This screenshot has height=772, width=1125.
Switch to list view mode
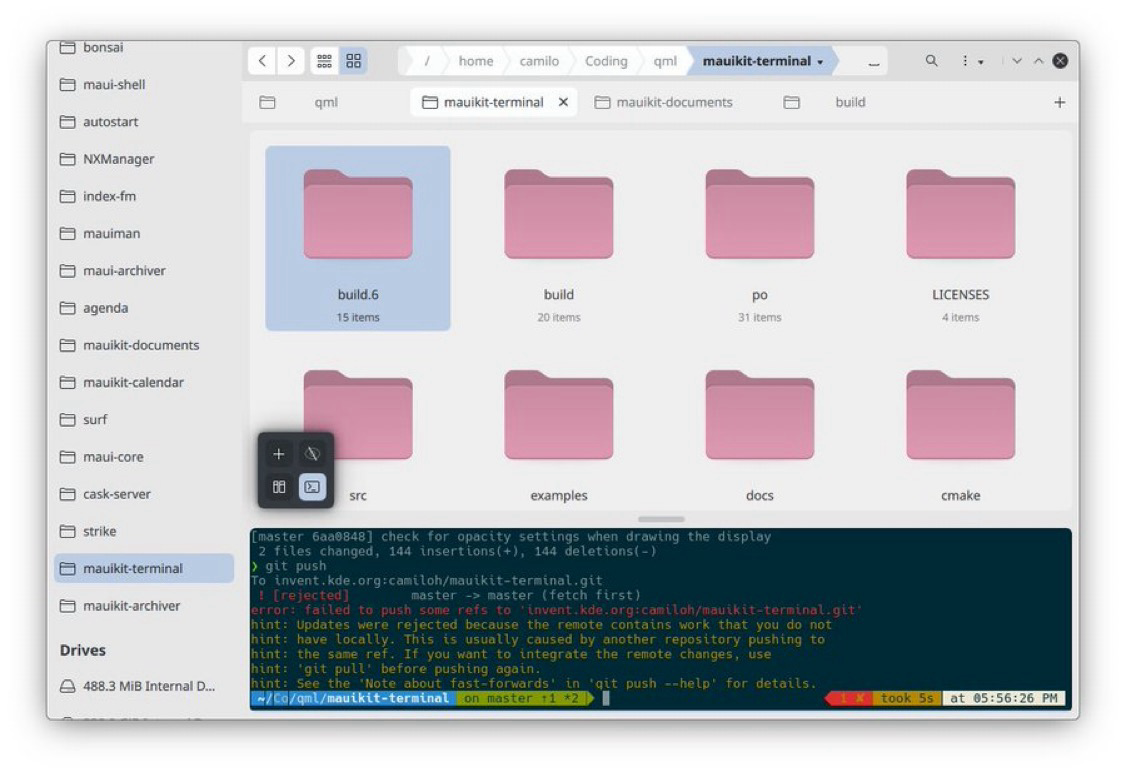tap(324, 61)
